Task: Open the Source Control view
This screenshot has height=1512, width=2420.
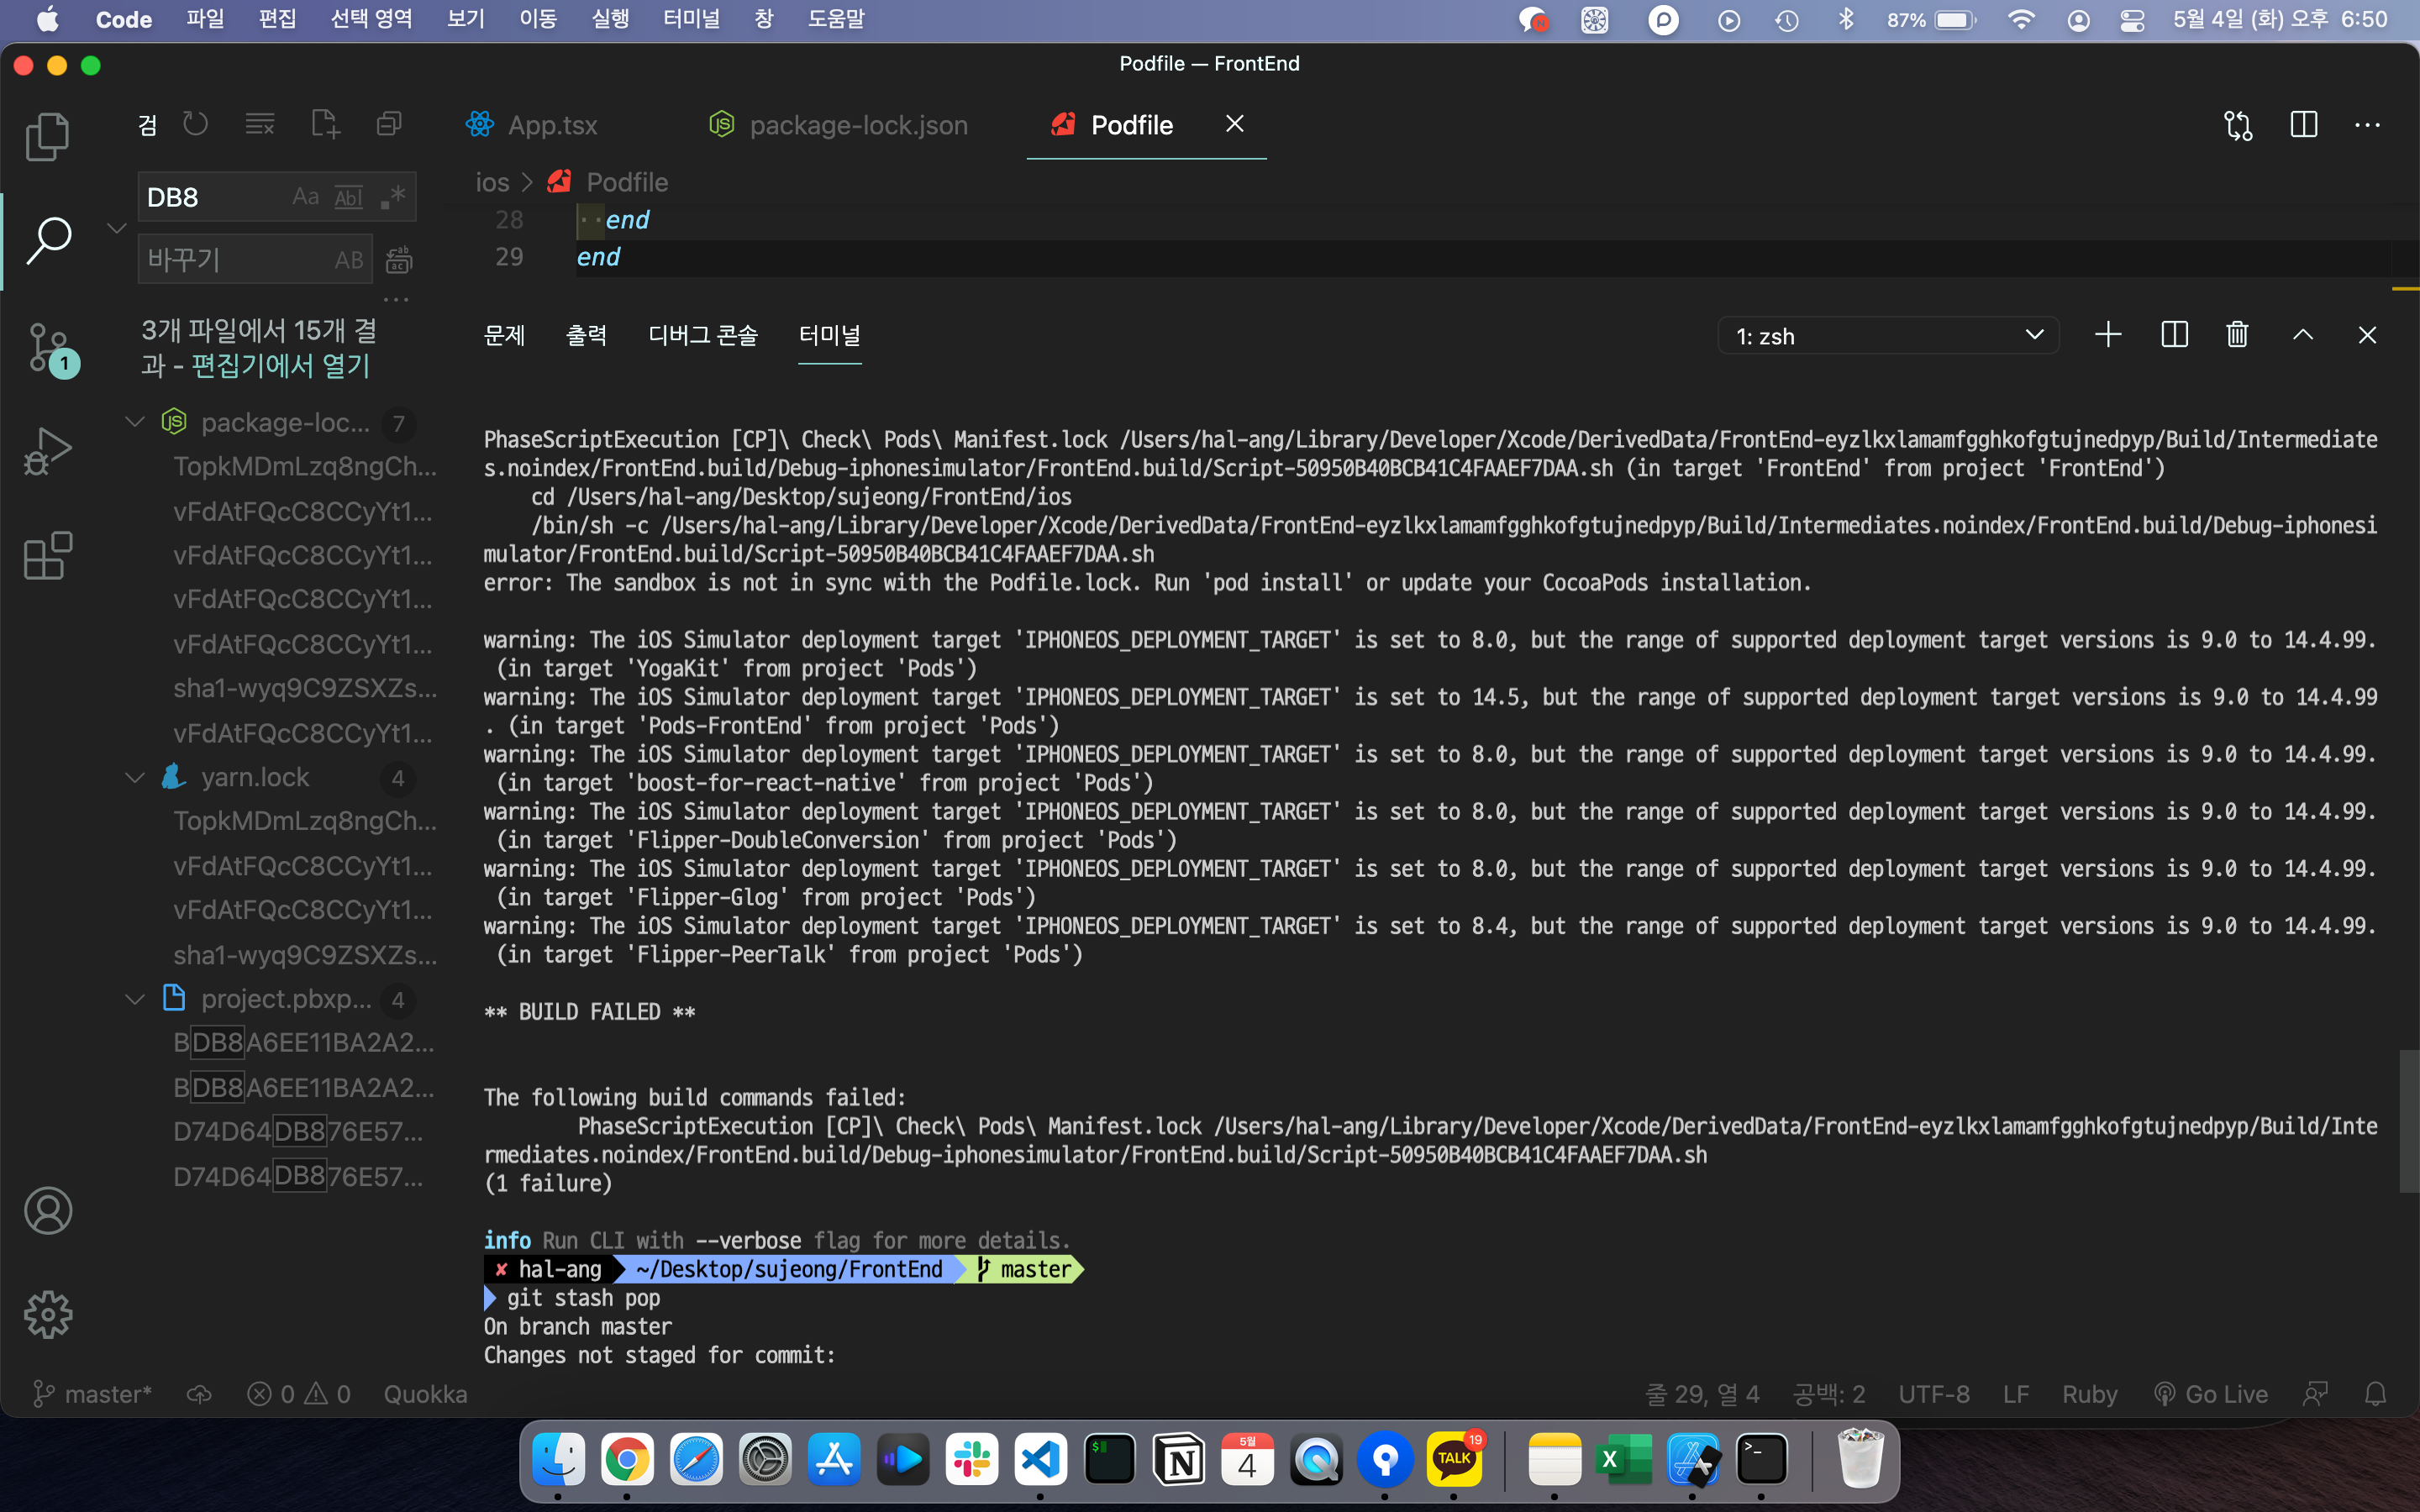Action: tap(47, 347)
